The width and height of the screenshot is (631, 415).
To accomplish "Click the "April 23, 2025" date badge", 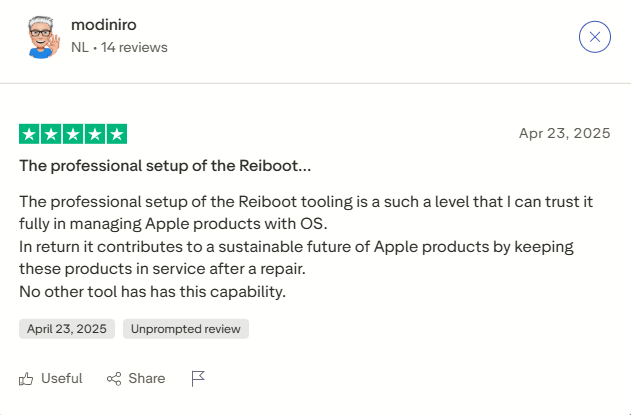I will tap(67, 328).
